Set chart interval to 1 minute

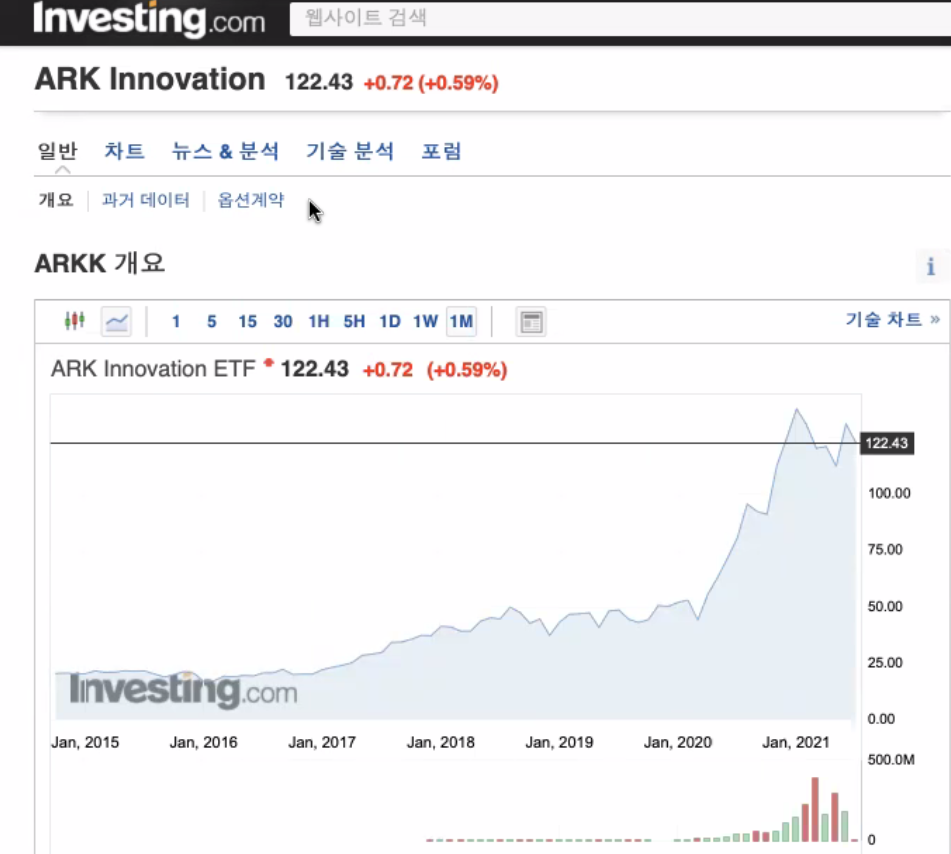(x=176, y=321)
